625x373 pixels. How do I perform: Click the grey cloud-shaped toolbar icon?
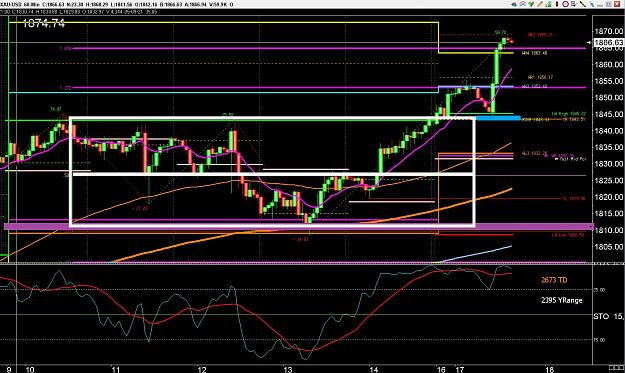click(600, 5)
